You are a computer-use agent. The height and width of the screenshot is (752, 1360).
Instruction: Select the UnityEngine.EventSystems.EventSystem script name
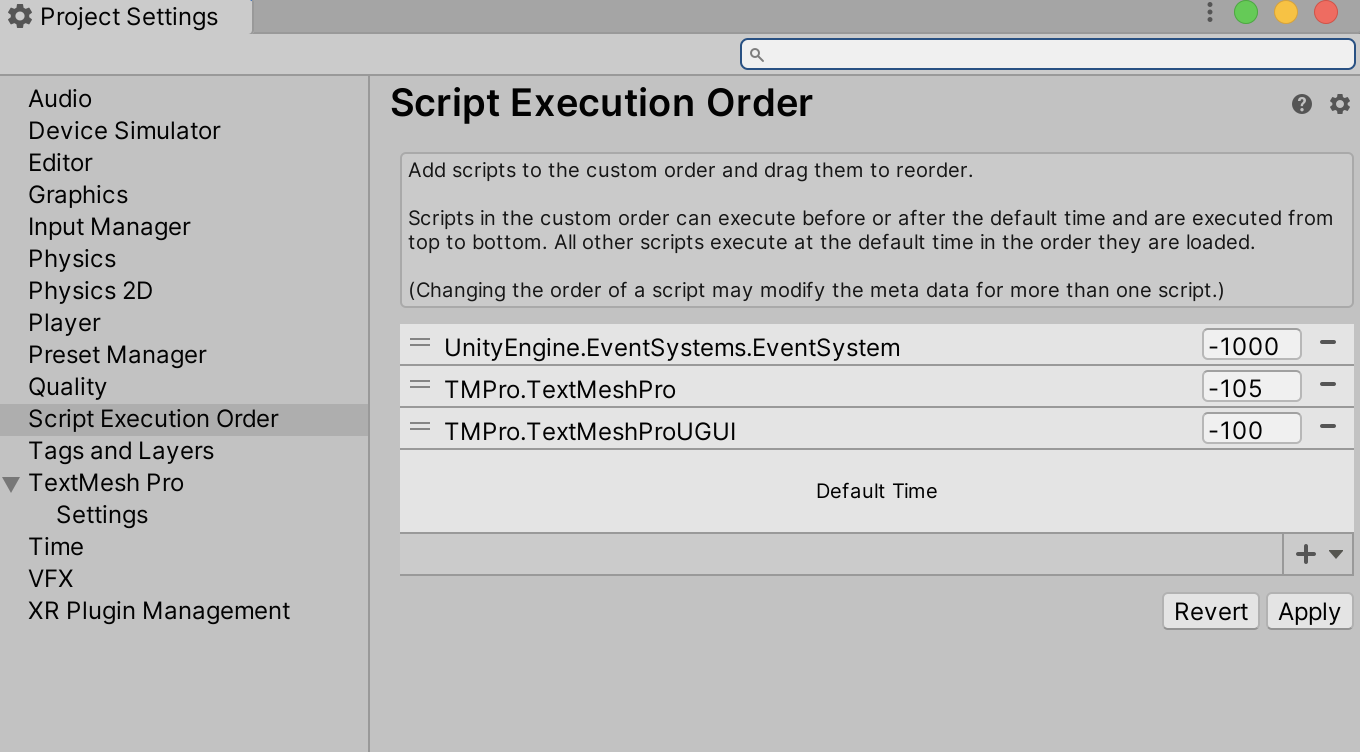click(x=672, y=348)
